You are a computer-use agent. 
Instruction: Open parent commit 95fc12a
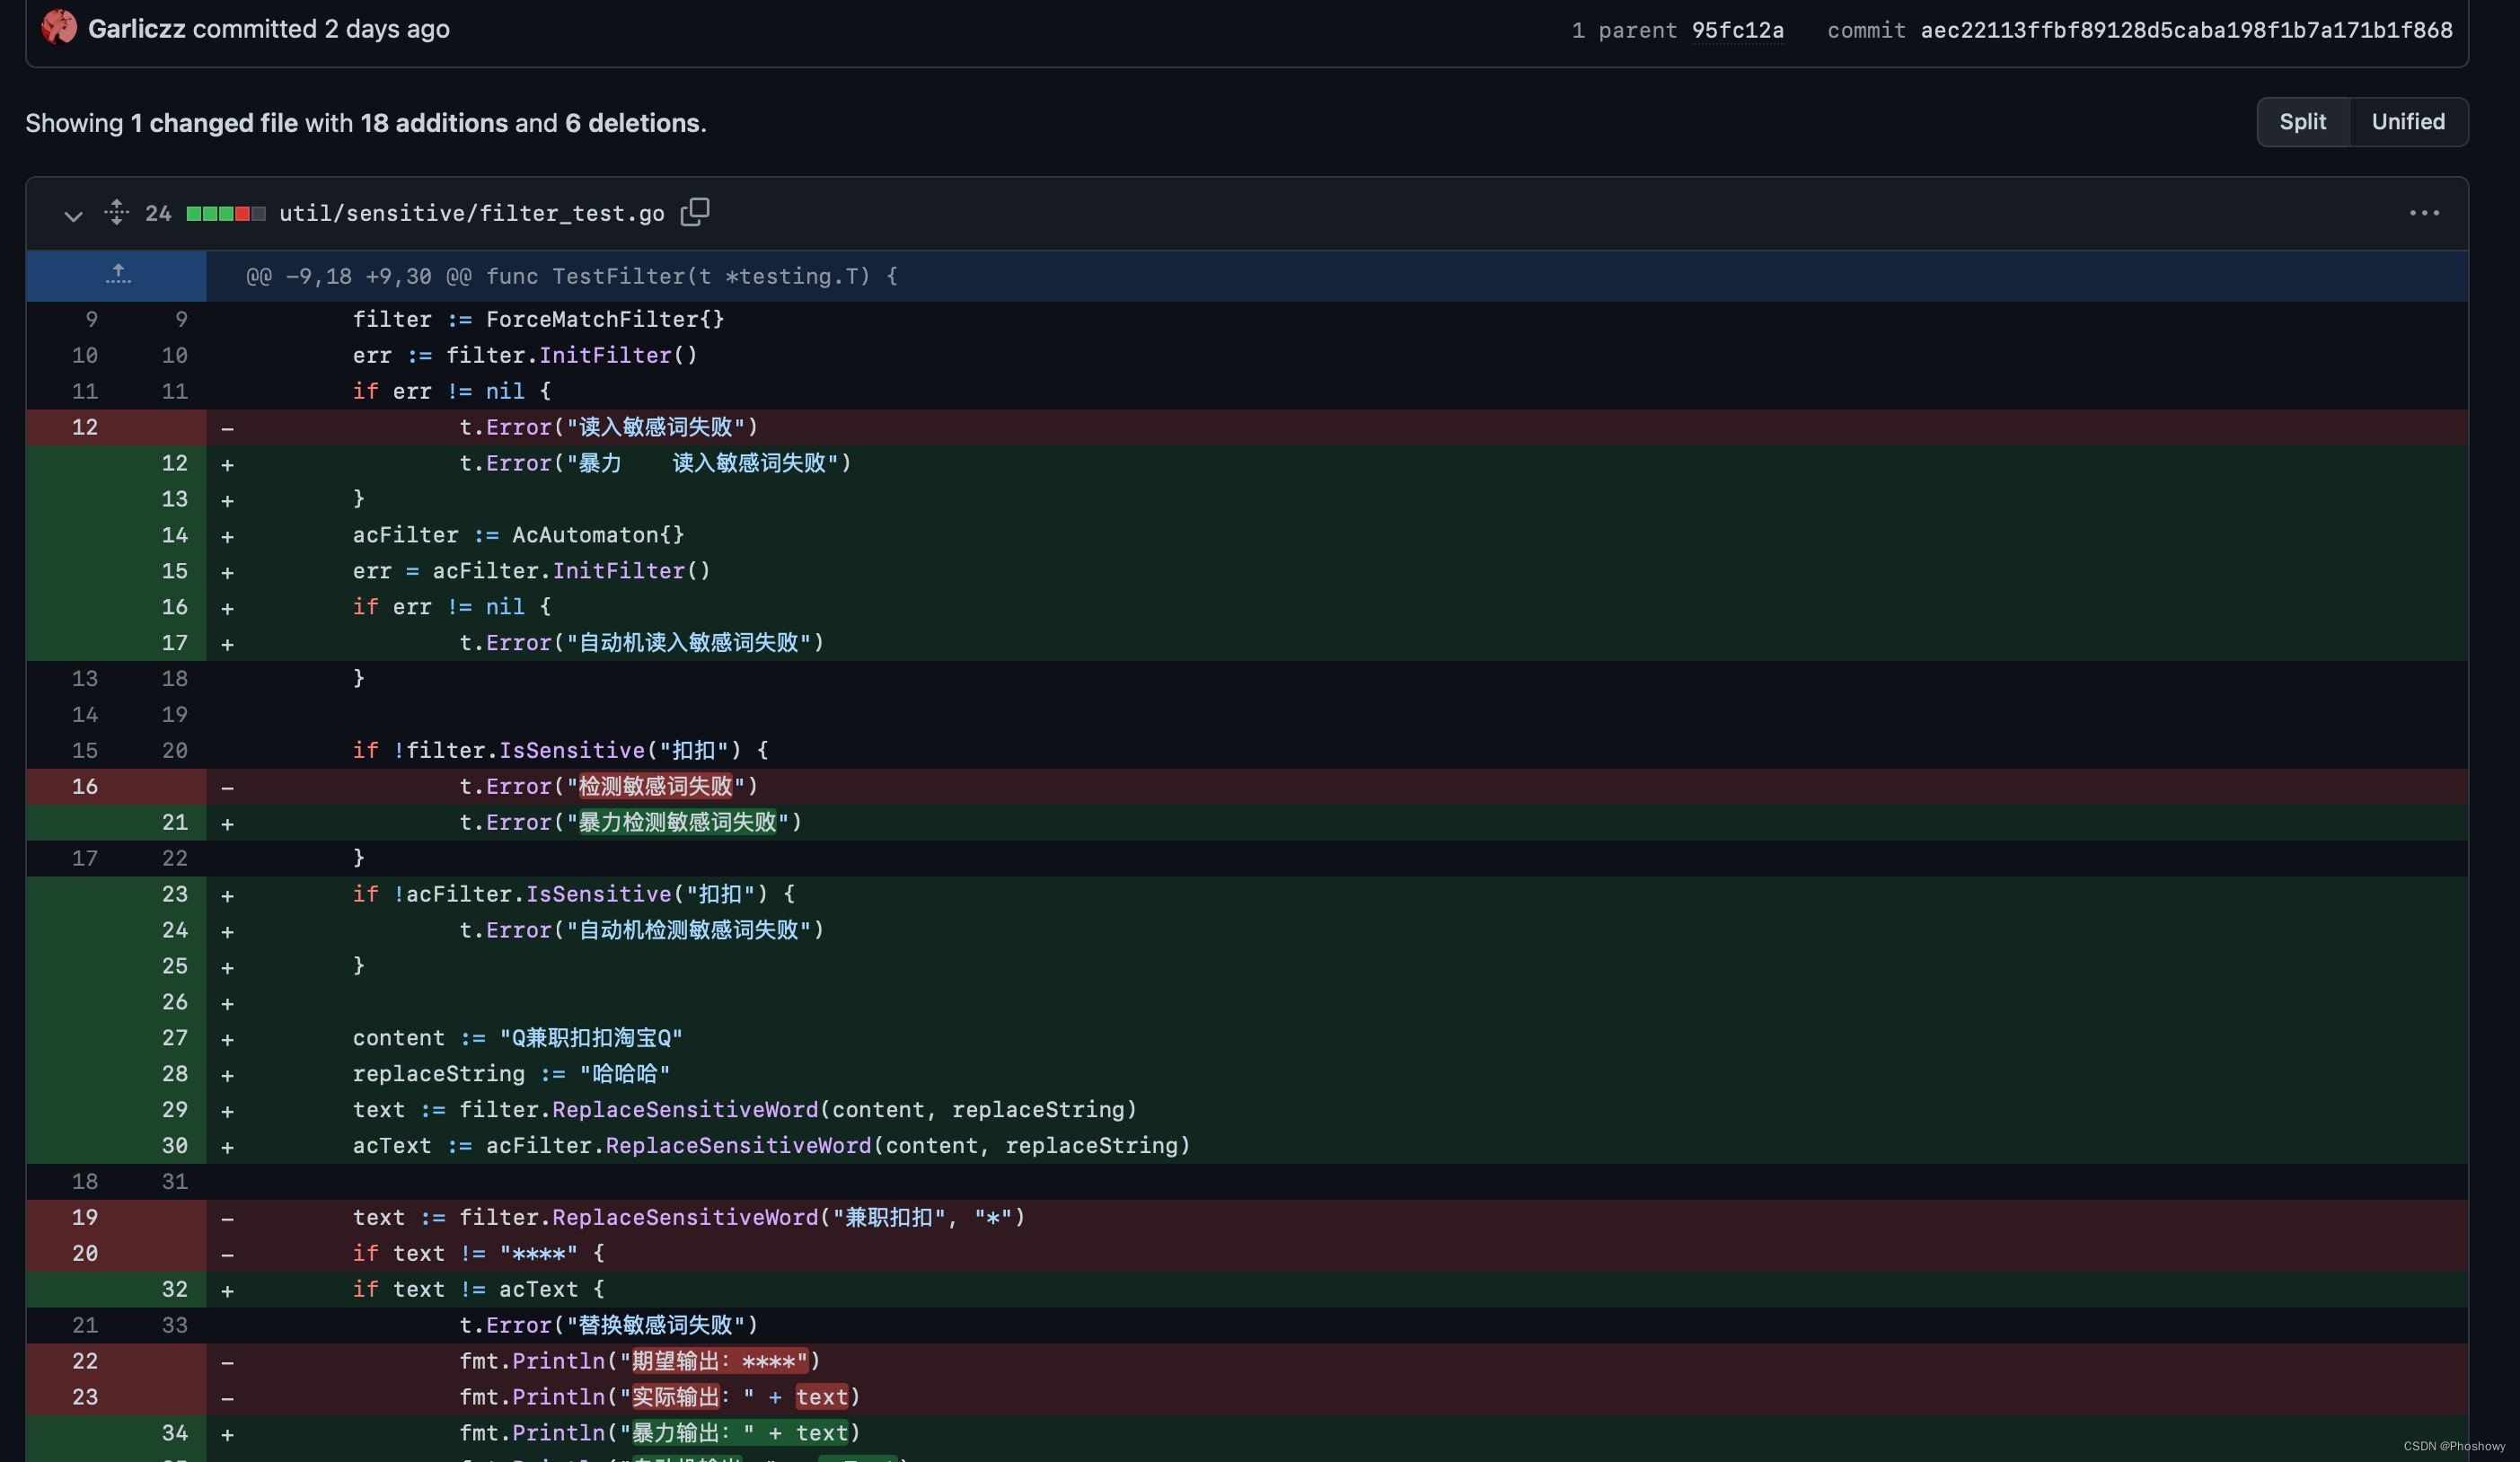coord(1737,30)
